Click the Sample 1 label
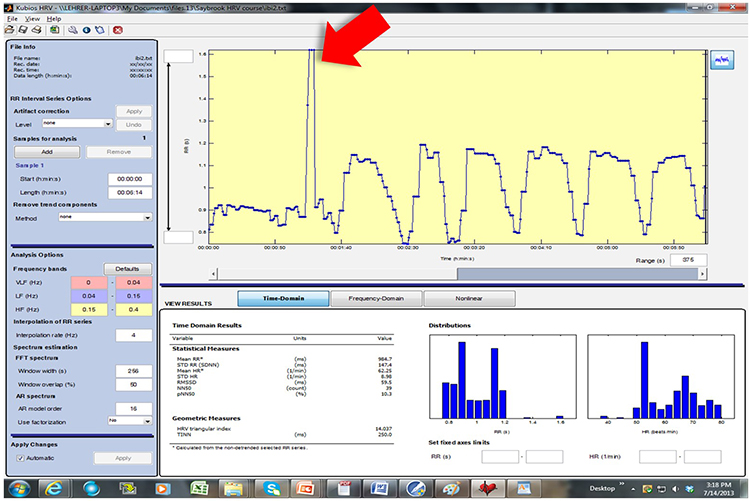 click(x=30, y=165)
